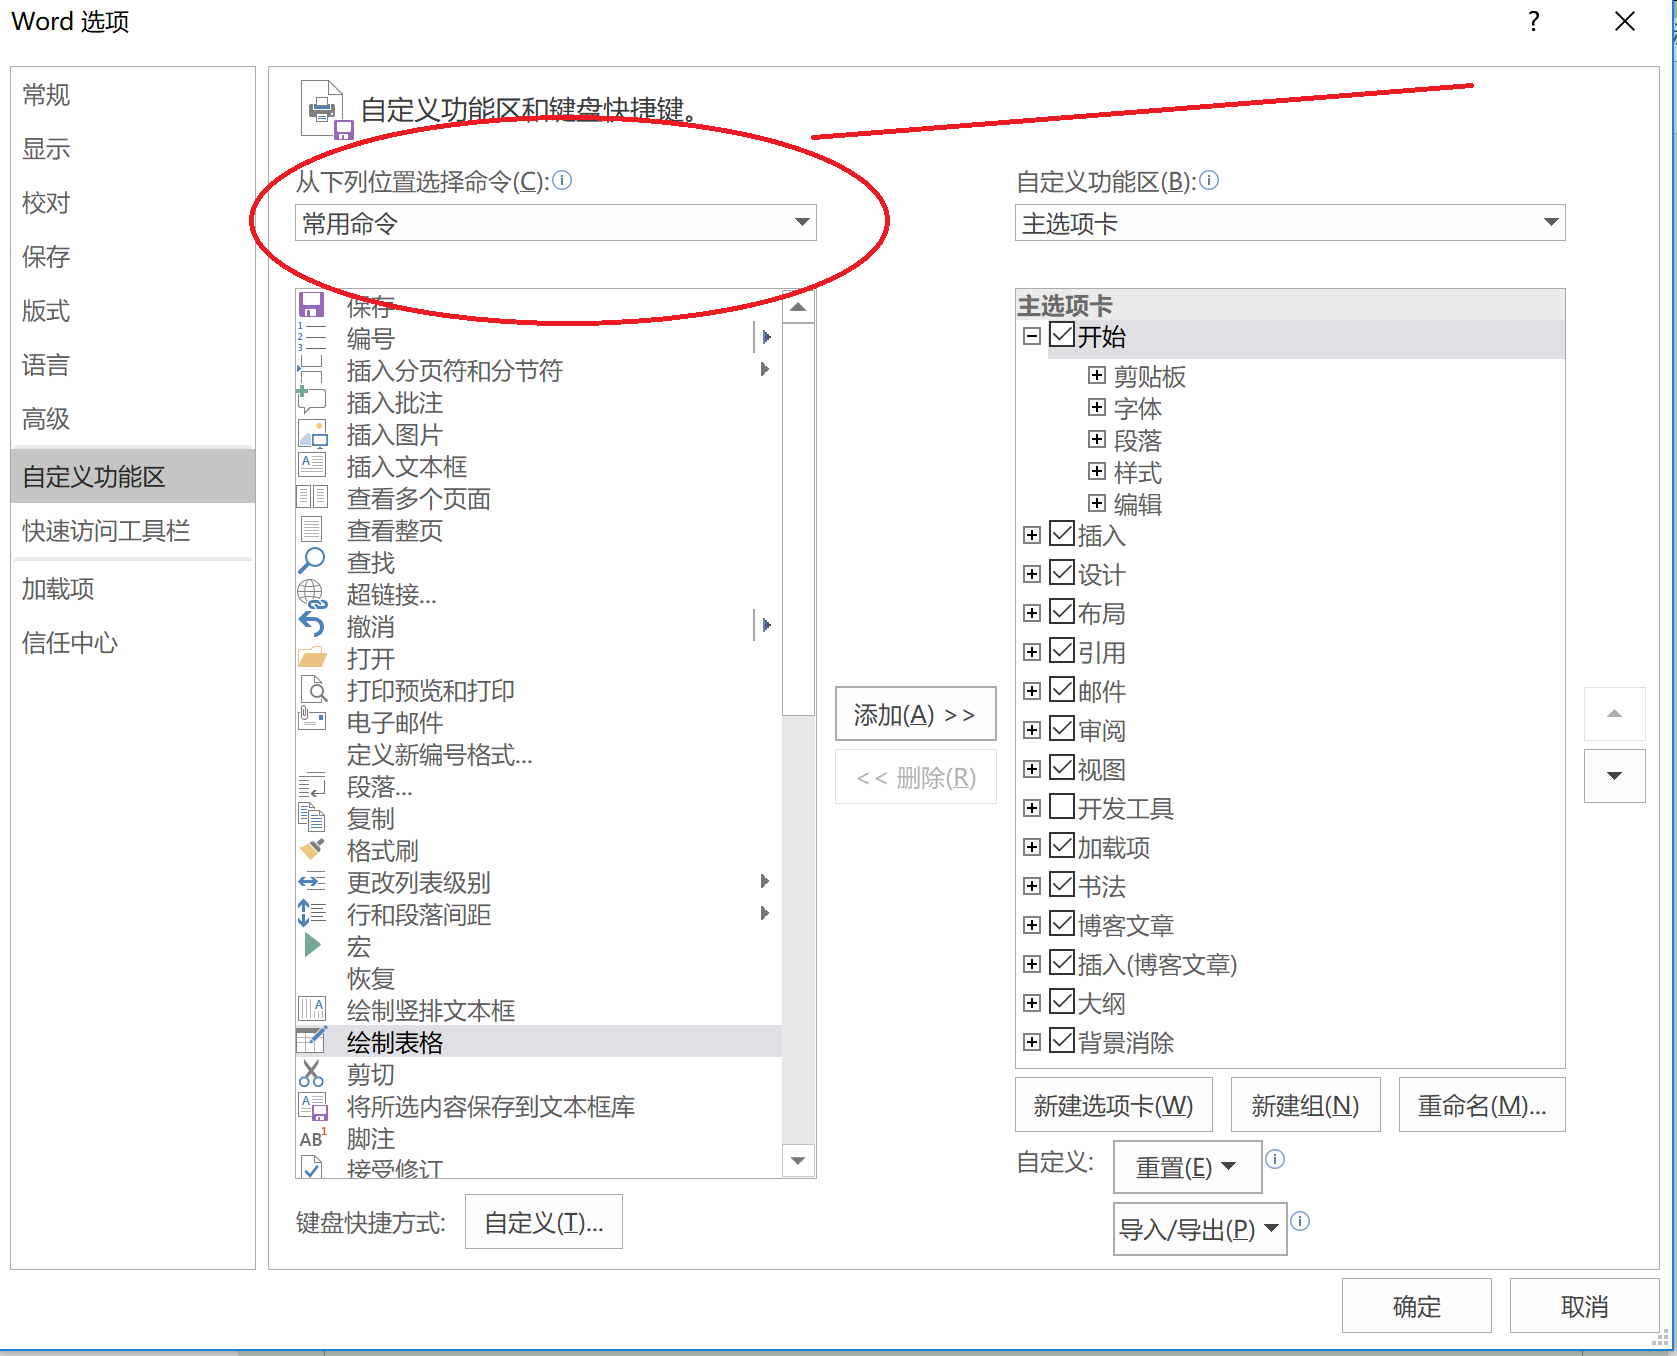1677x1356 pixels.
Task: Click the command list scrollbar down arrow
Action: [798, 1161]
